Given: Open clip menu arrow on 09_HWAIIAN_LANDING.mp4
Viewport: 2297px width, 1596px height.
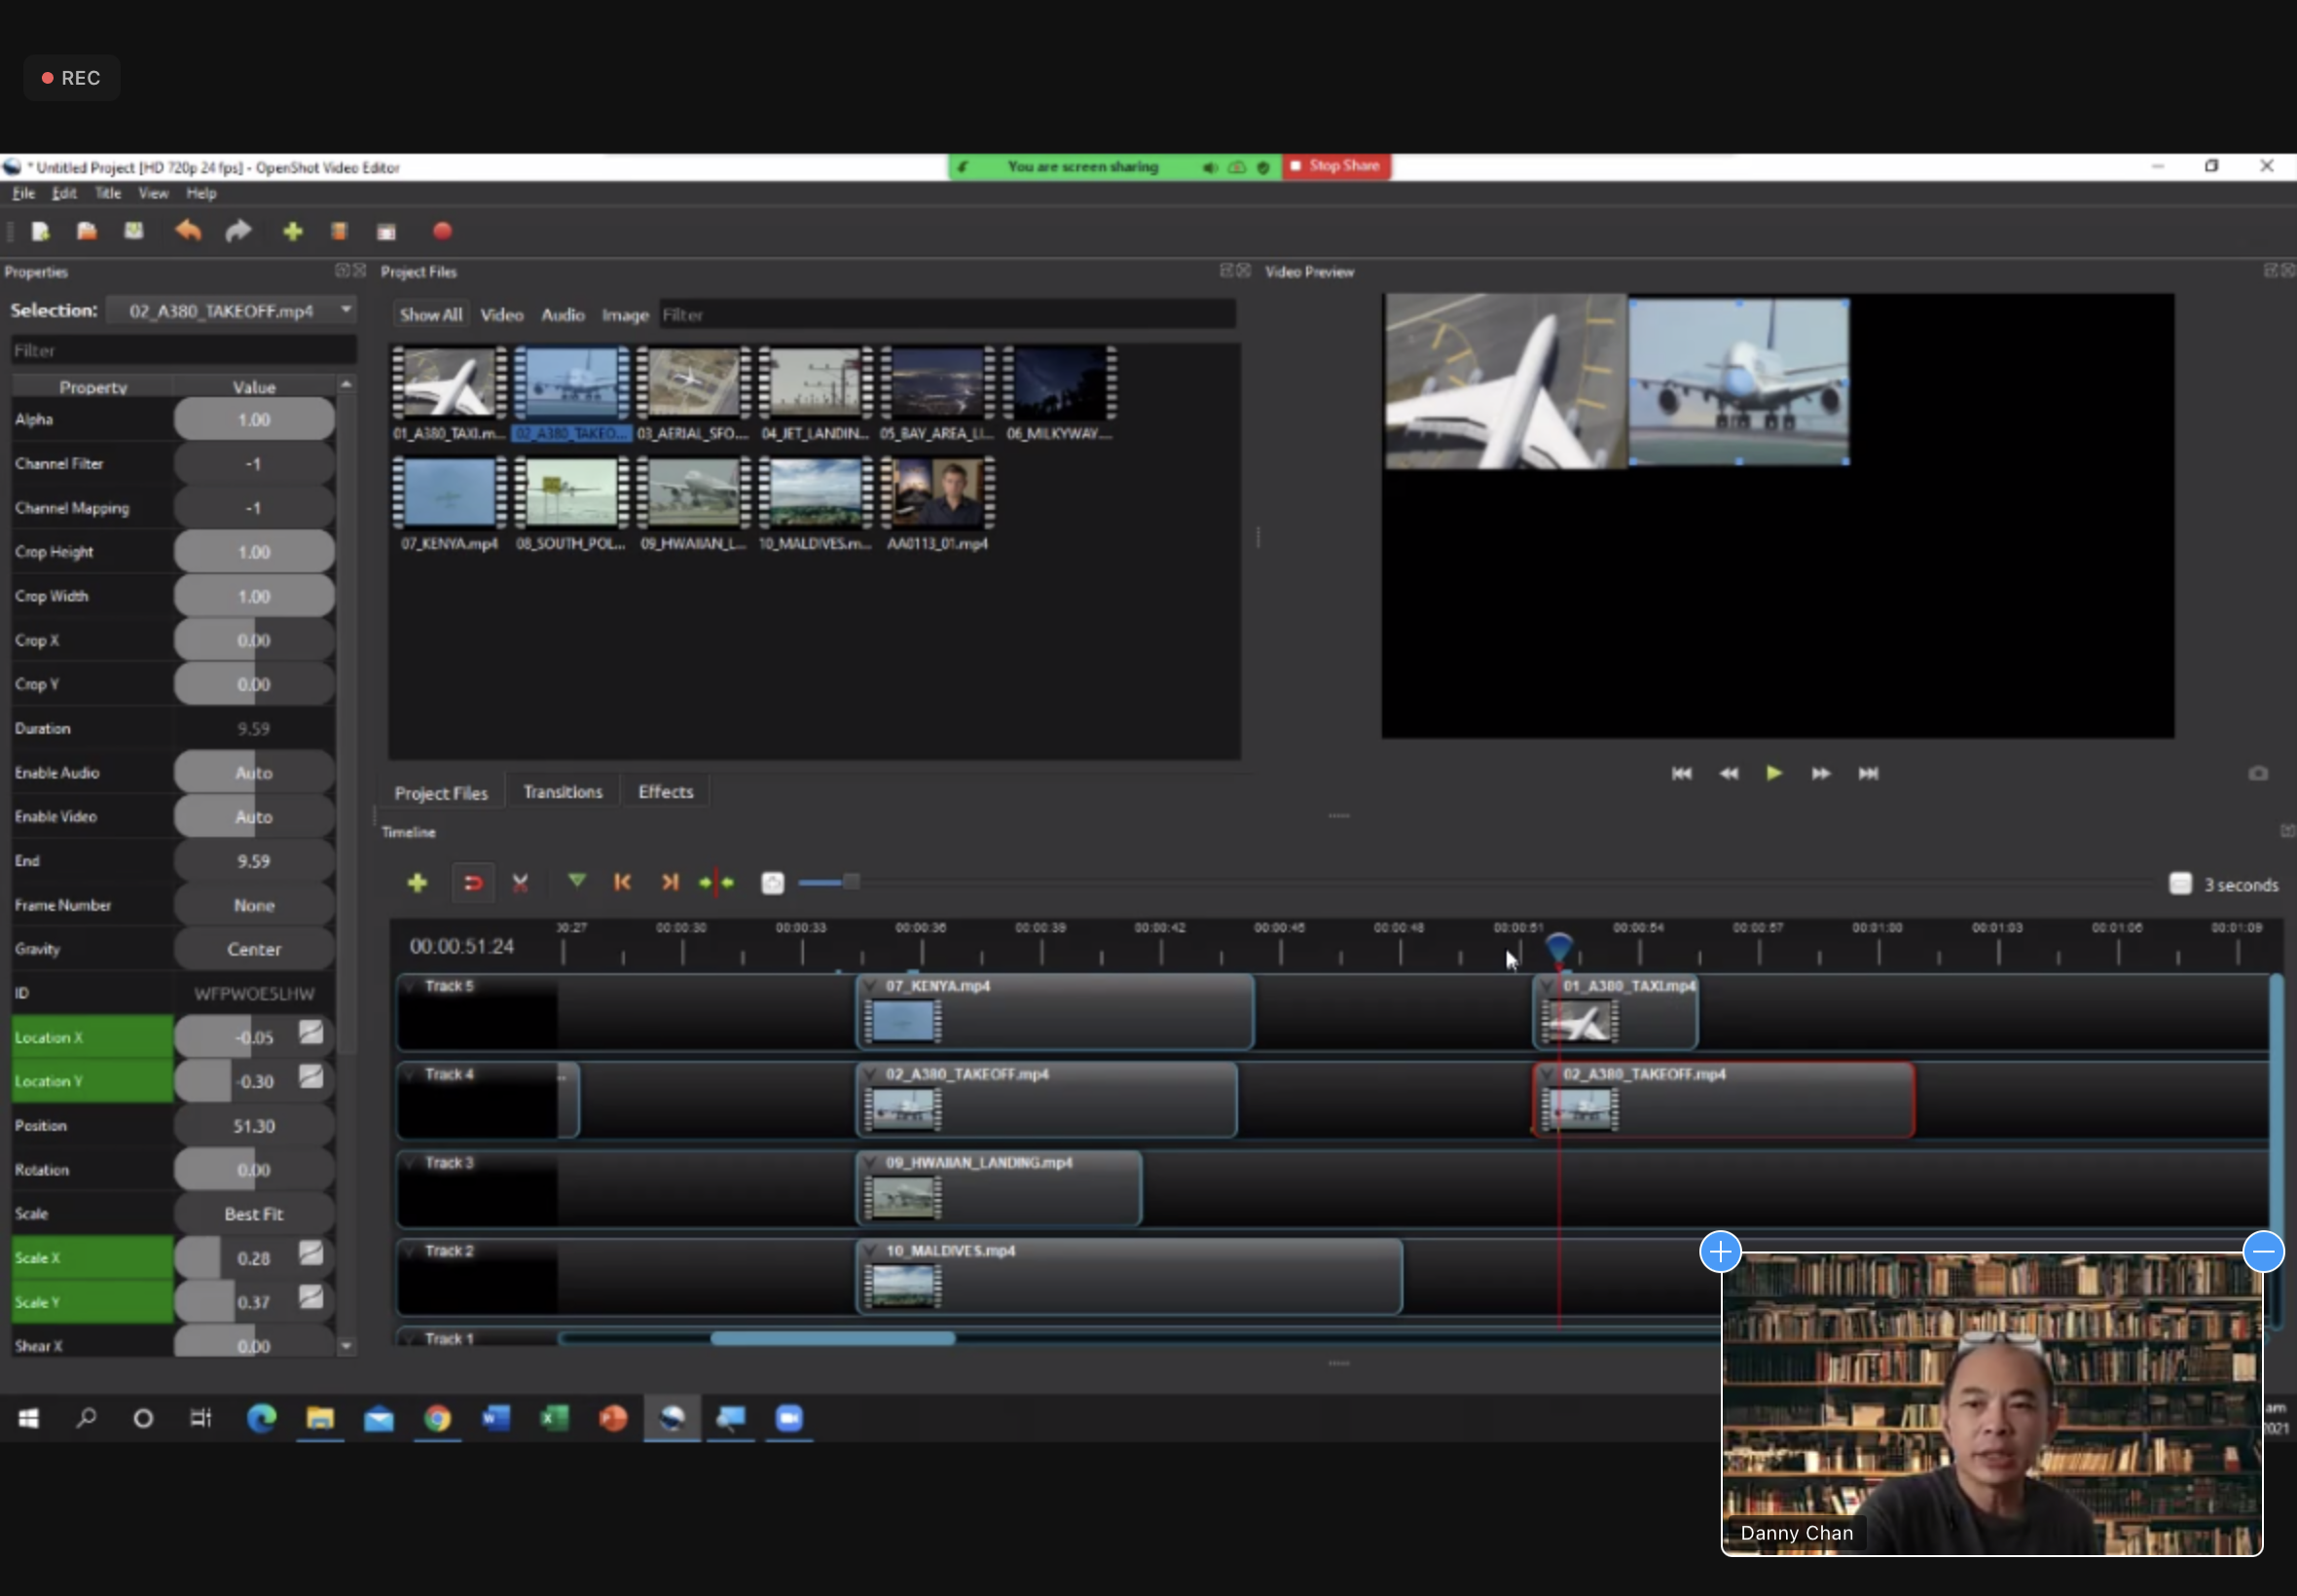Looking at the screenshot, I should coord(871,1163).
